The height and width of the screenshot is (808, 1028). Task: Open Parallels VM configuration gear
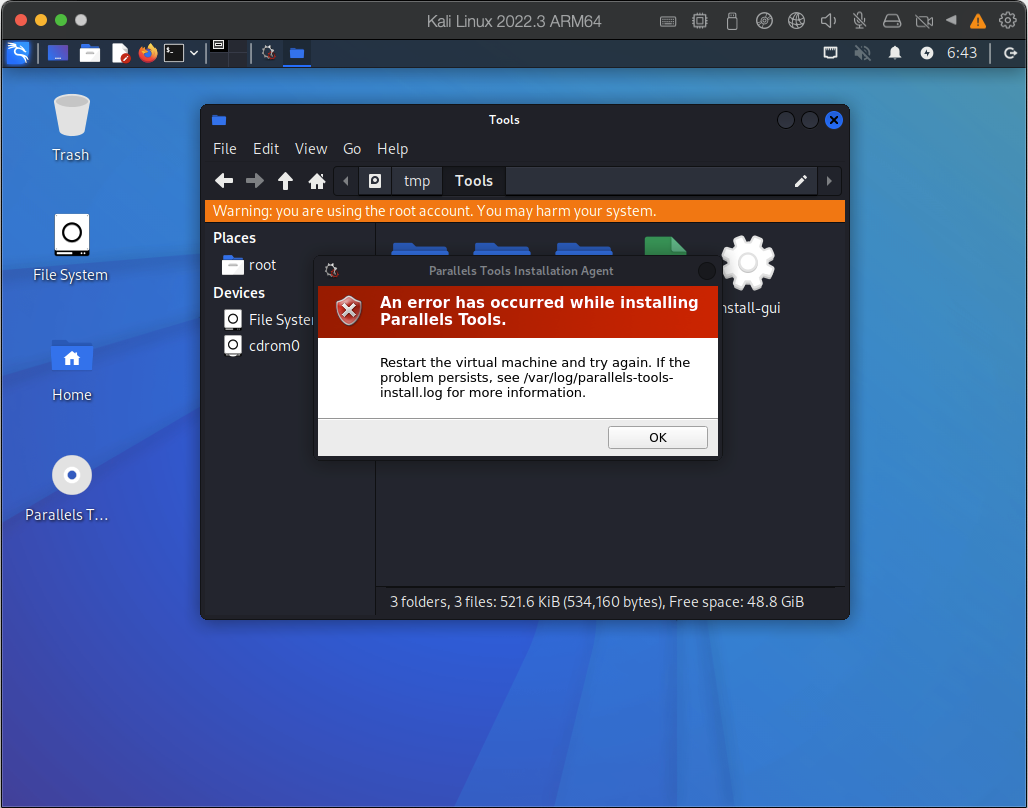[x=1008, y=20]
